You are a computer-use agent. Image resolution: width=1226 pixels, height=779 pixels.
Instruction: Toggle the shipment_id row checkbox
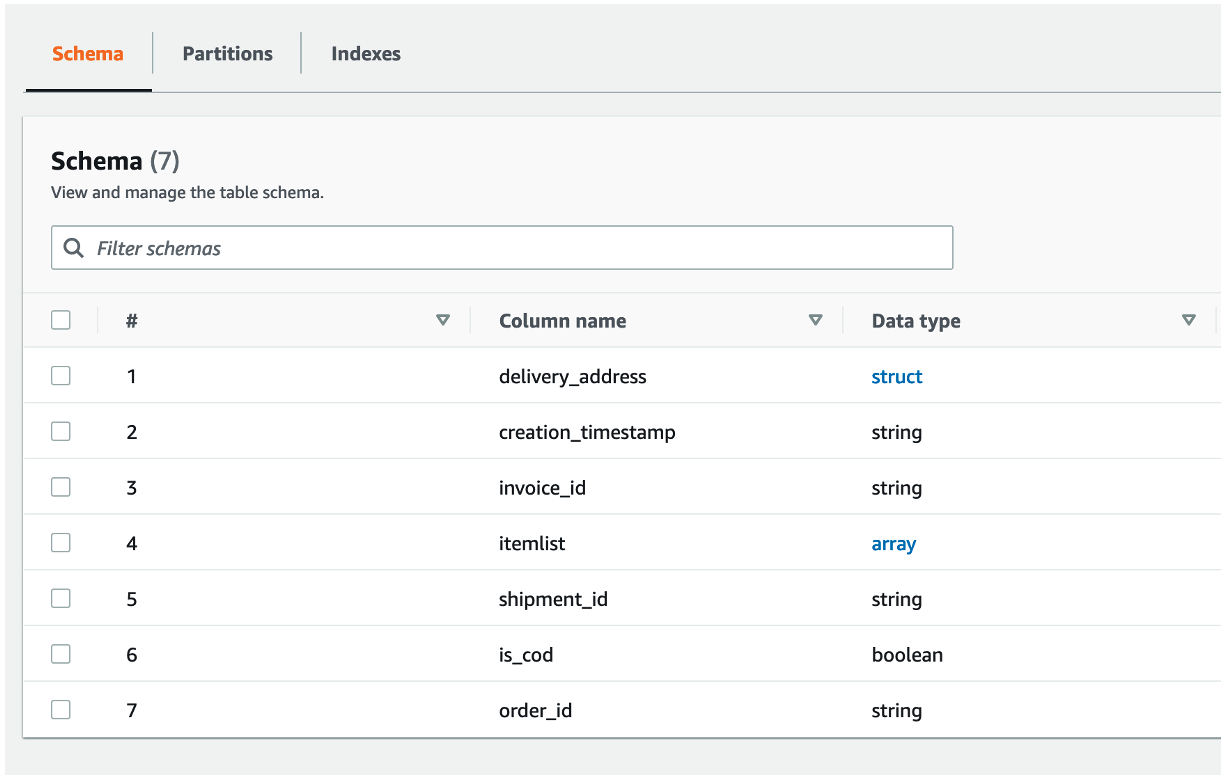(x=61, y=599)
